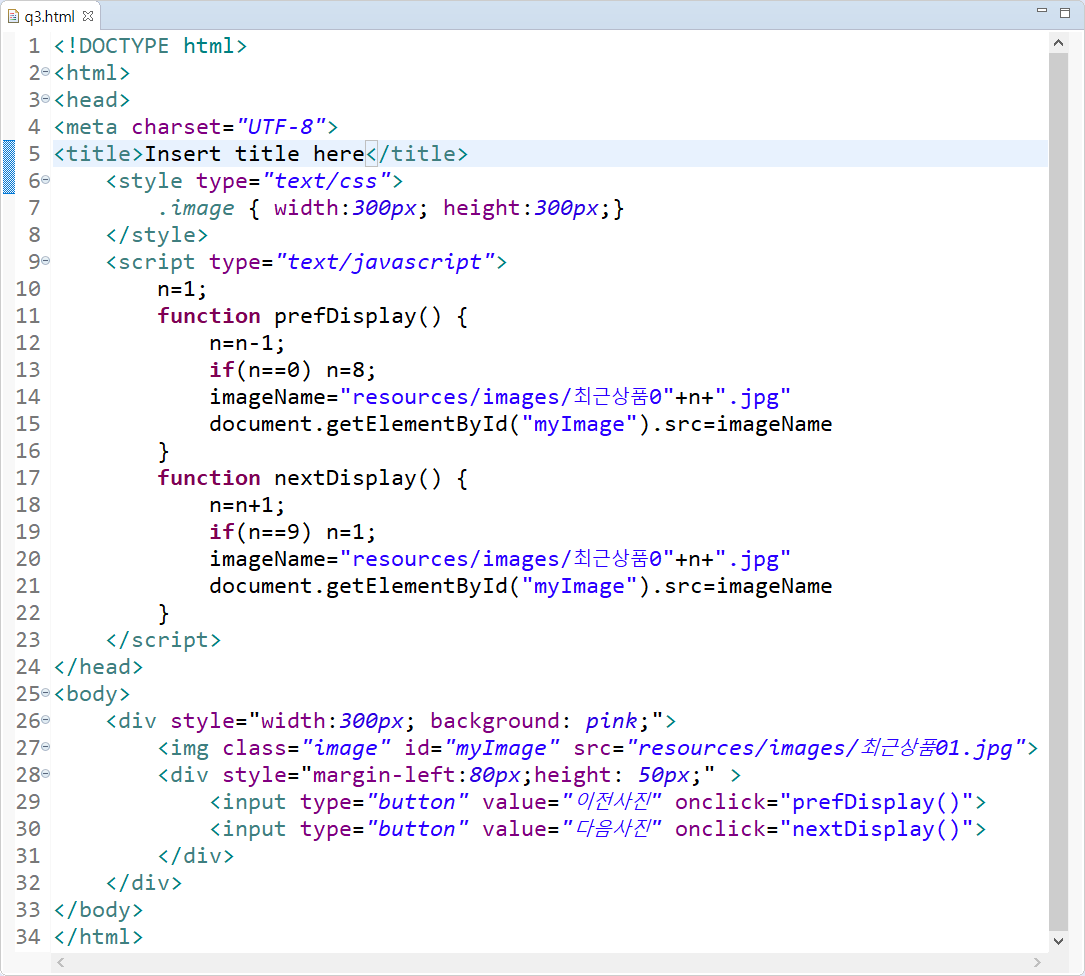This screenshot has width=1085, height=976.
Task: Click the closing style tag on line 8
Action: (157, 235)
